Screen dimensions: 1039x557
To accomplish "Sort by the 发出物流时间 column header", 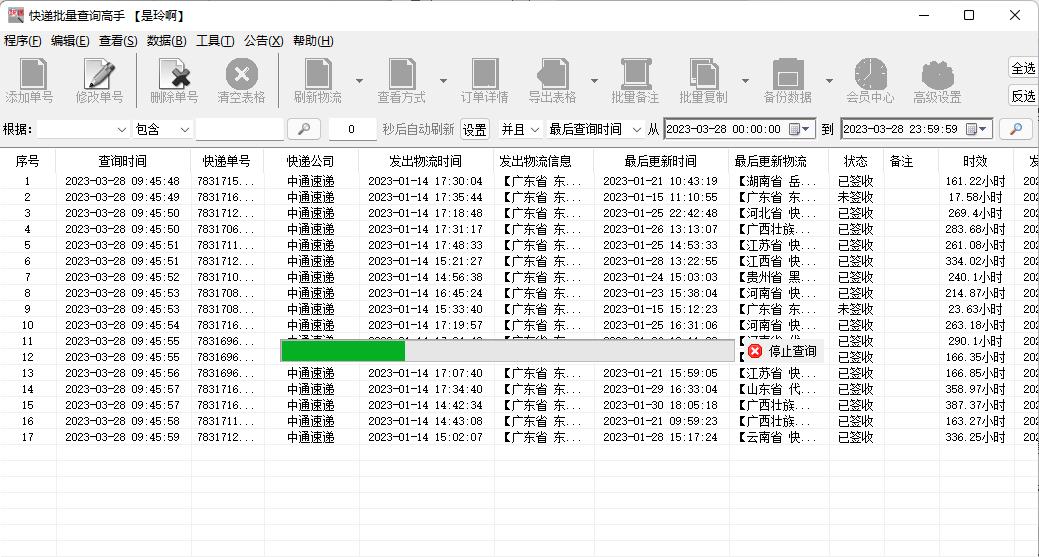I will pos(425,161).
